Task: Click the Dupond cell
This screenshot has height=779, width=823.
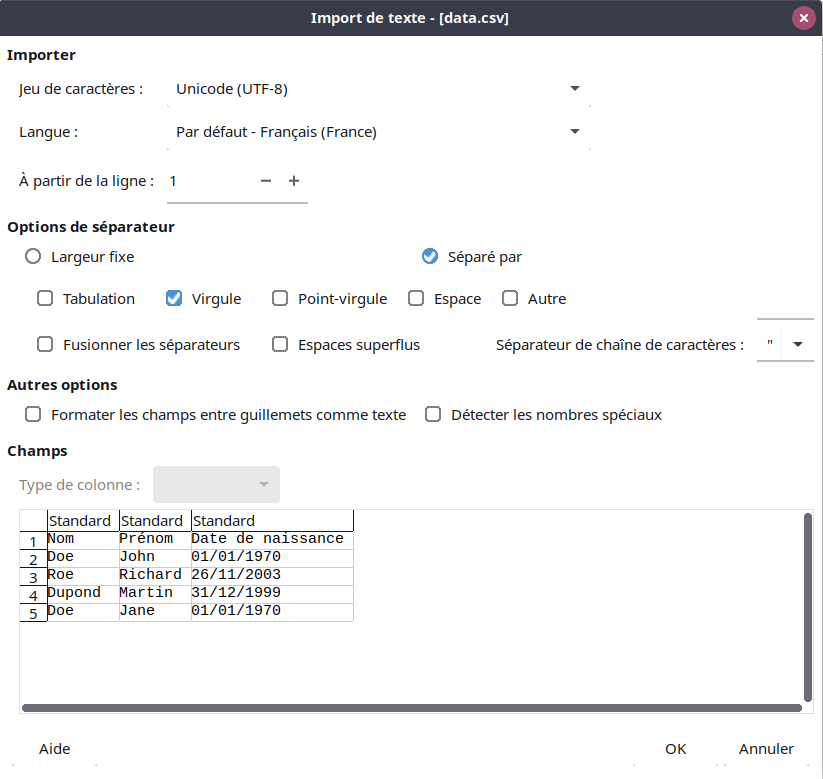Action: click(83, 593)
